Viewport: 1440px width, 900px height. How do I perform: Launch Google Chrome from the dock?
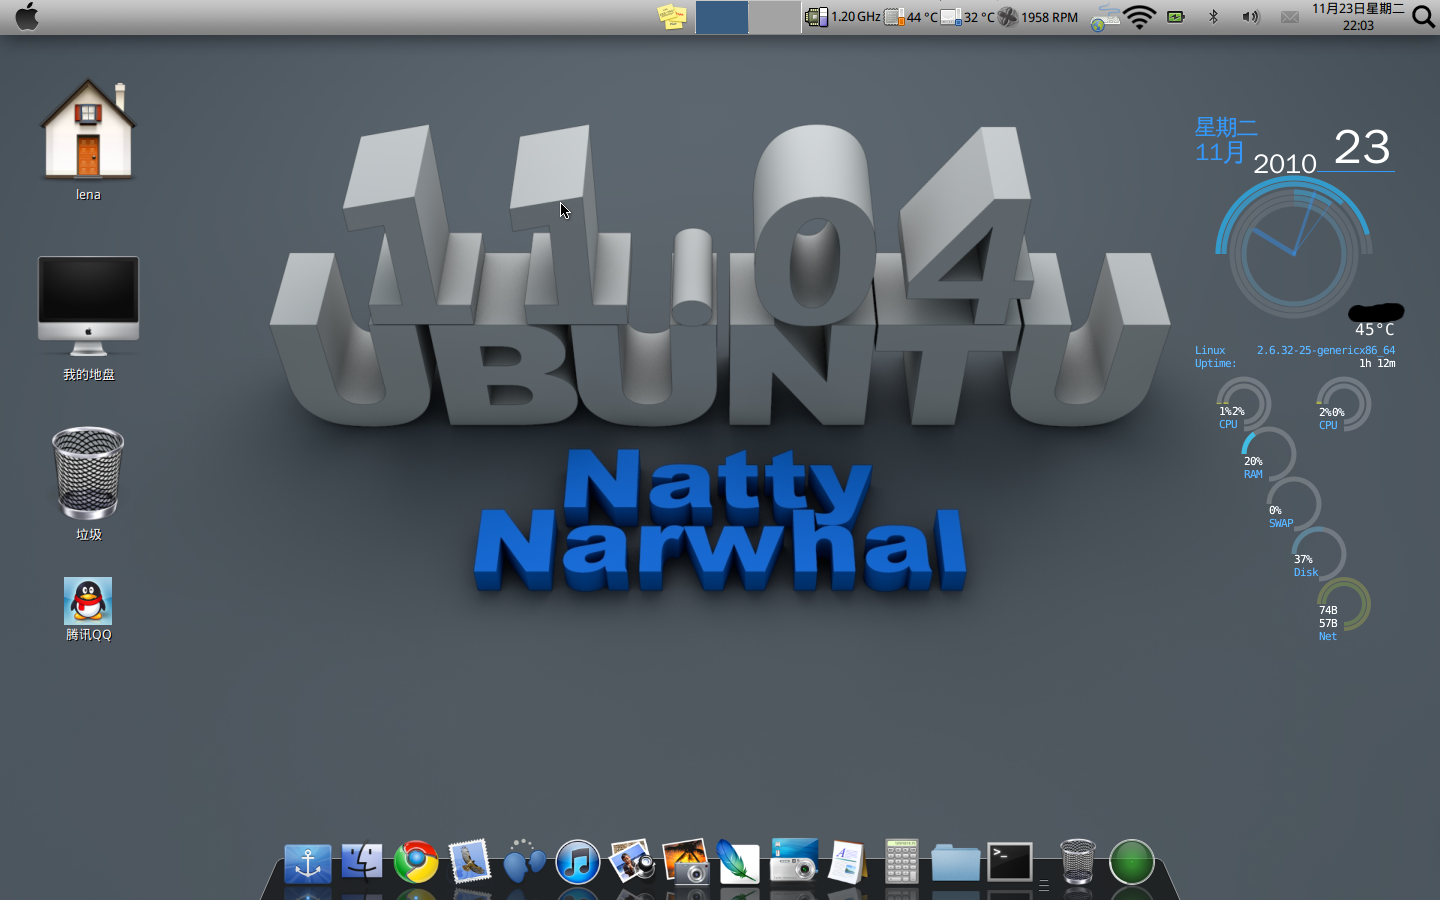click(x=416, y=862)
